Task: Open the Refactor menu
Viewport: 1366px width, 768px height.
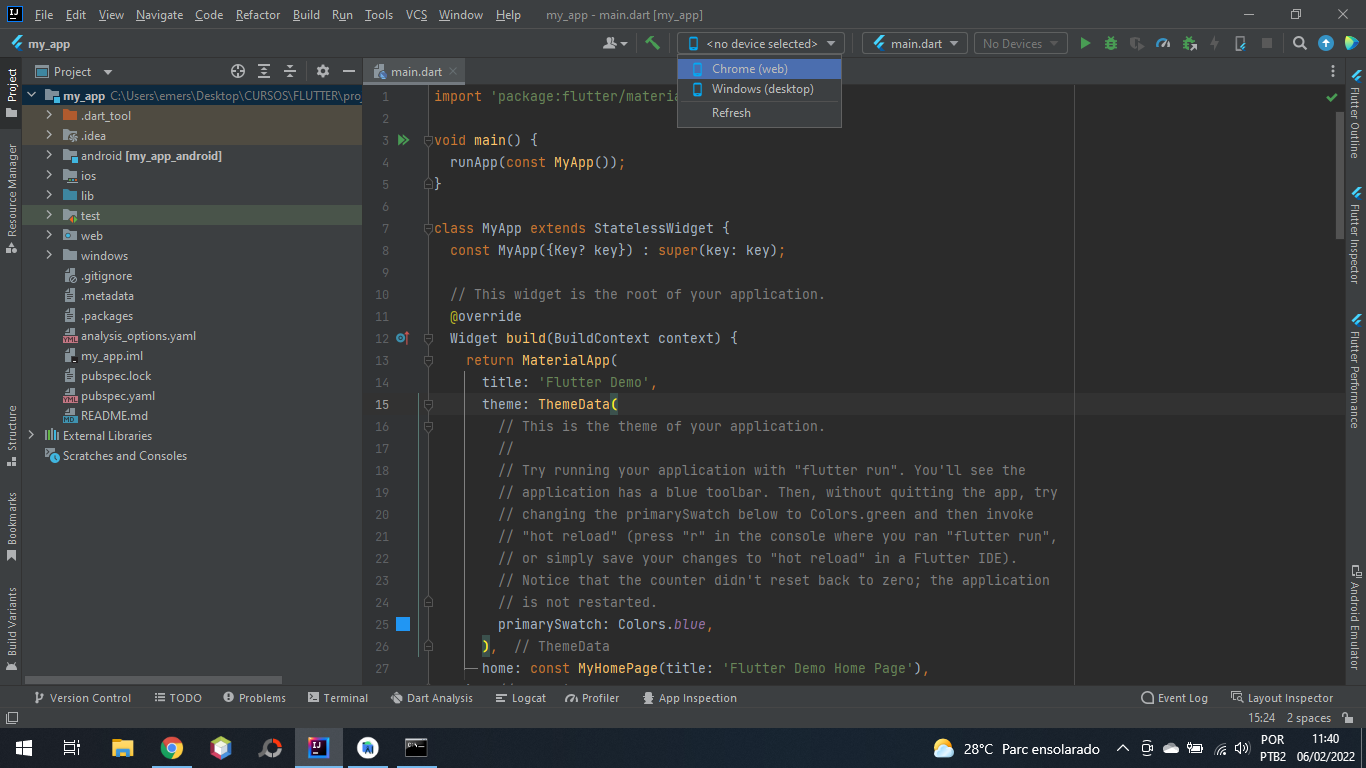Action: click(x=258, y=15)
